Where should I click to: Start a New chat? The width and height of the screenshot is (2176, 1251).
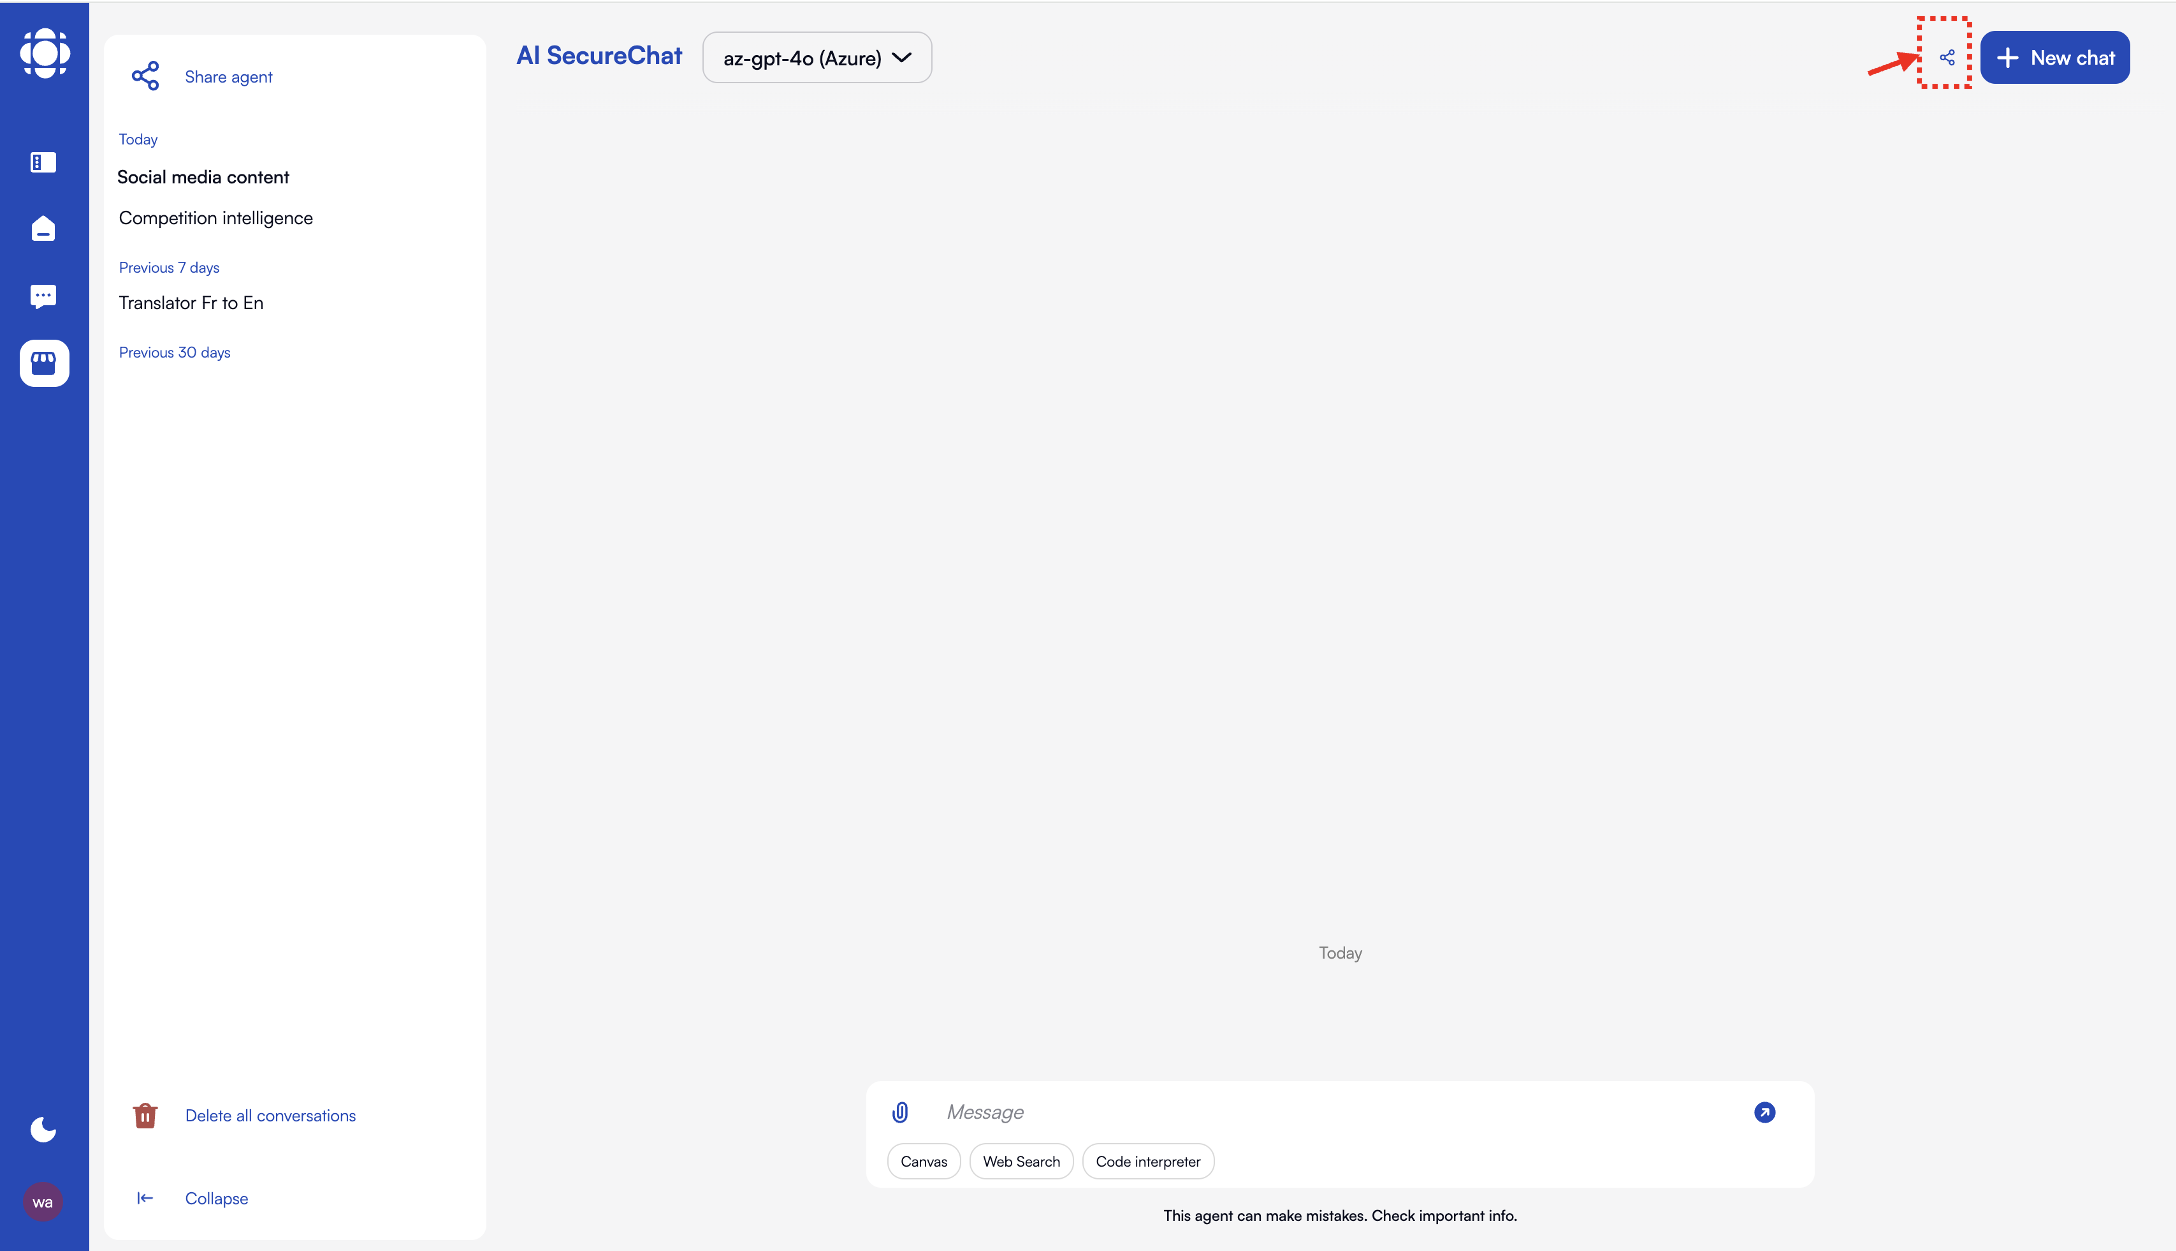[2054, 58]
